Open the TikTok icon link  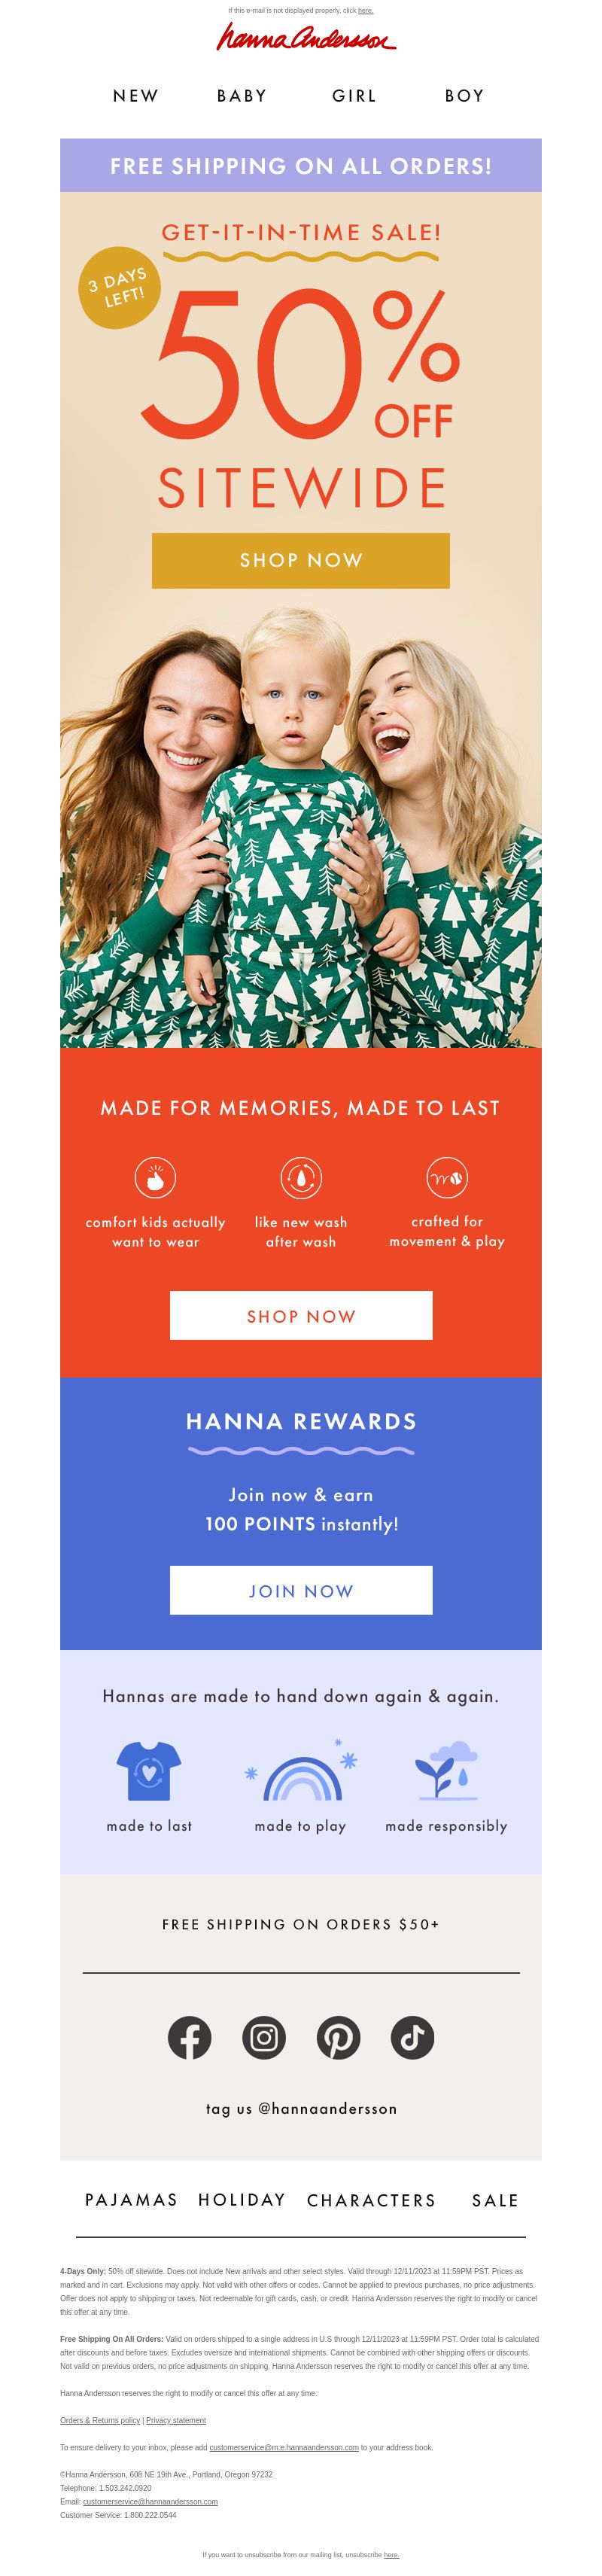[412, 2037]
